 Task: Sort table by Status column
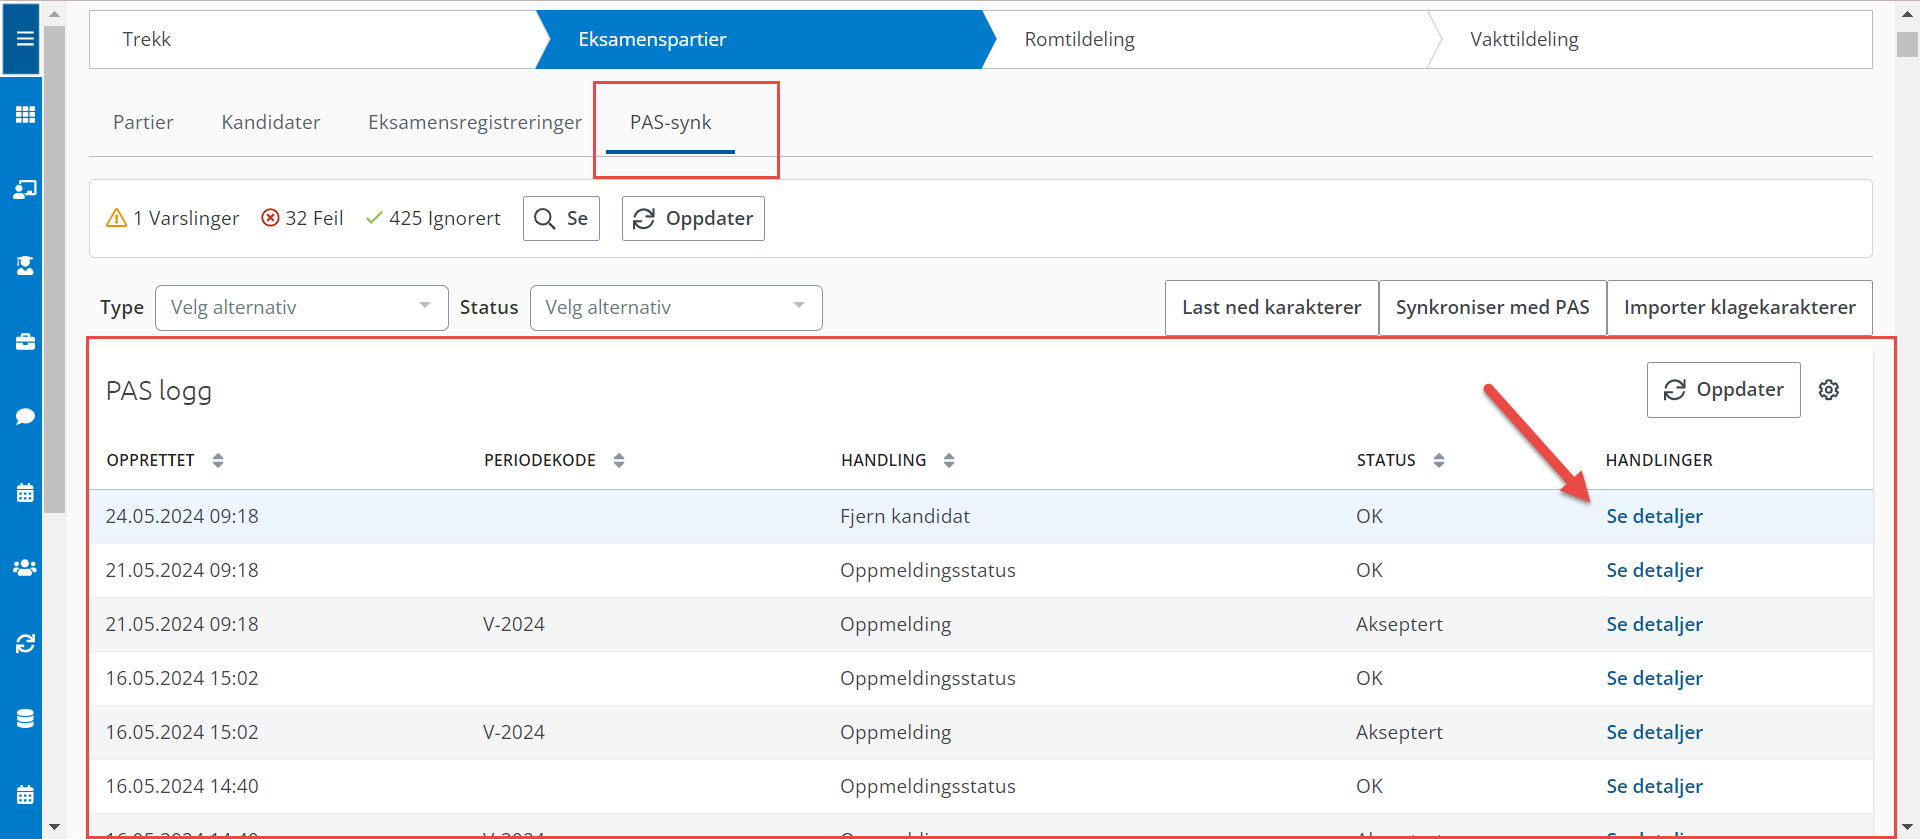click(x=1438, y=460)
